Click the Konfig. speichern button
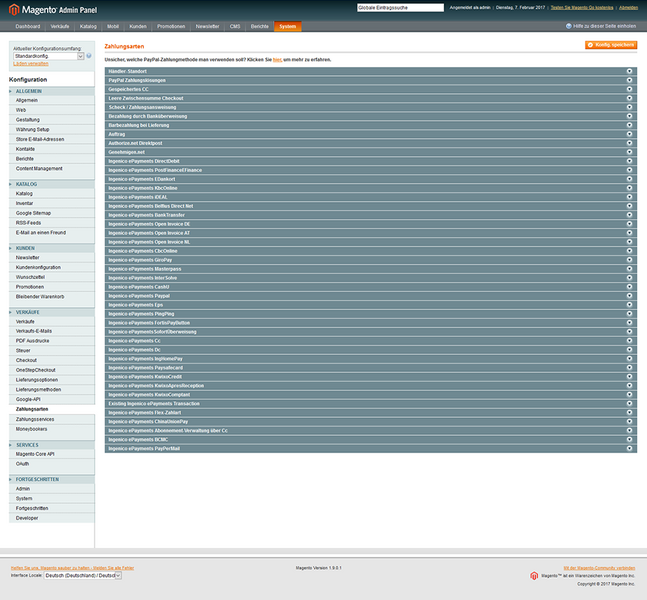The width and height of the screenshot is (647, 600). coord(611,45)
